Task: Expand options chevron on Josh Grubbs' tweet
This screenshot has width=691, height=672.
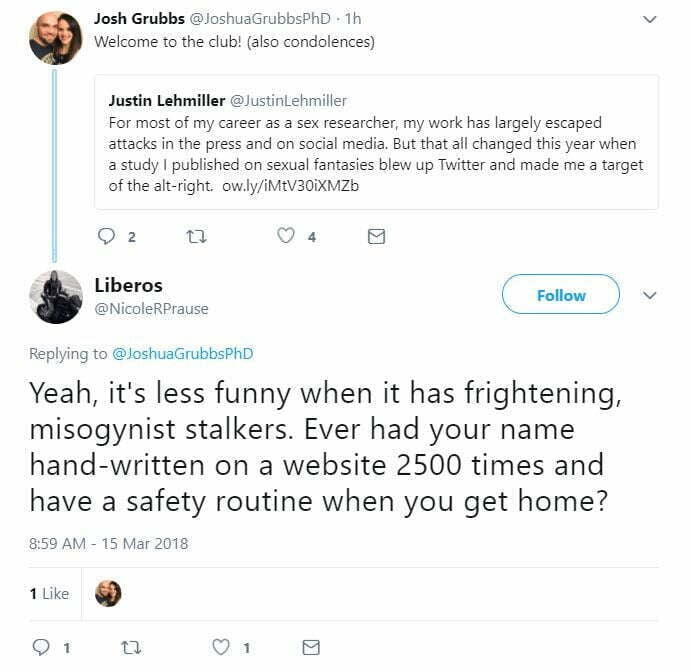Action: (649, 19)
